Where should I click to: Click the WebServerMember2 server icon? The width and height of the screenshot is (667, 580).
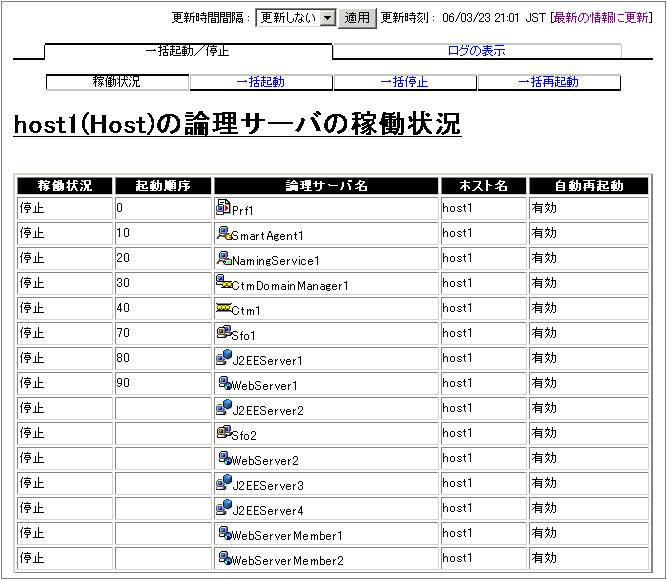point(225,558)
